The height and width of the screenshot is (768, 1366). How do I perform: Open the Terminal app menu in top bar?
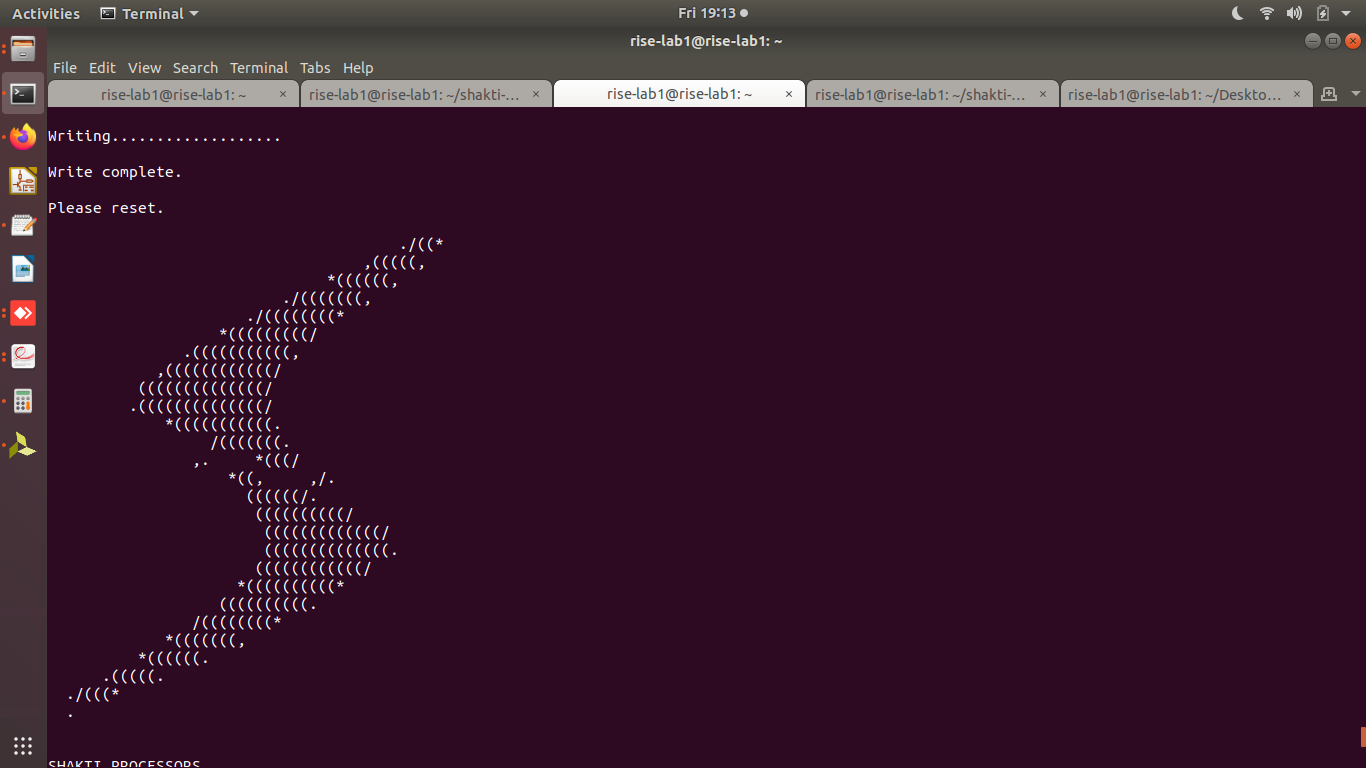pos(150,13)
